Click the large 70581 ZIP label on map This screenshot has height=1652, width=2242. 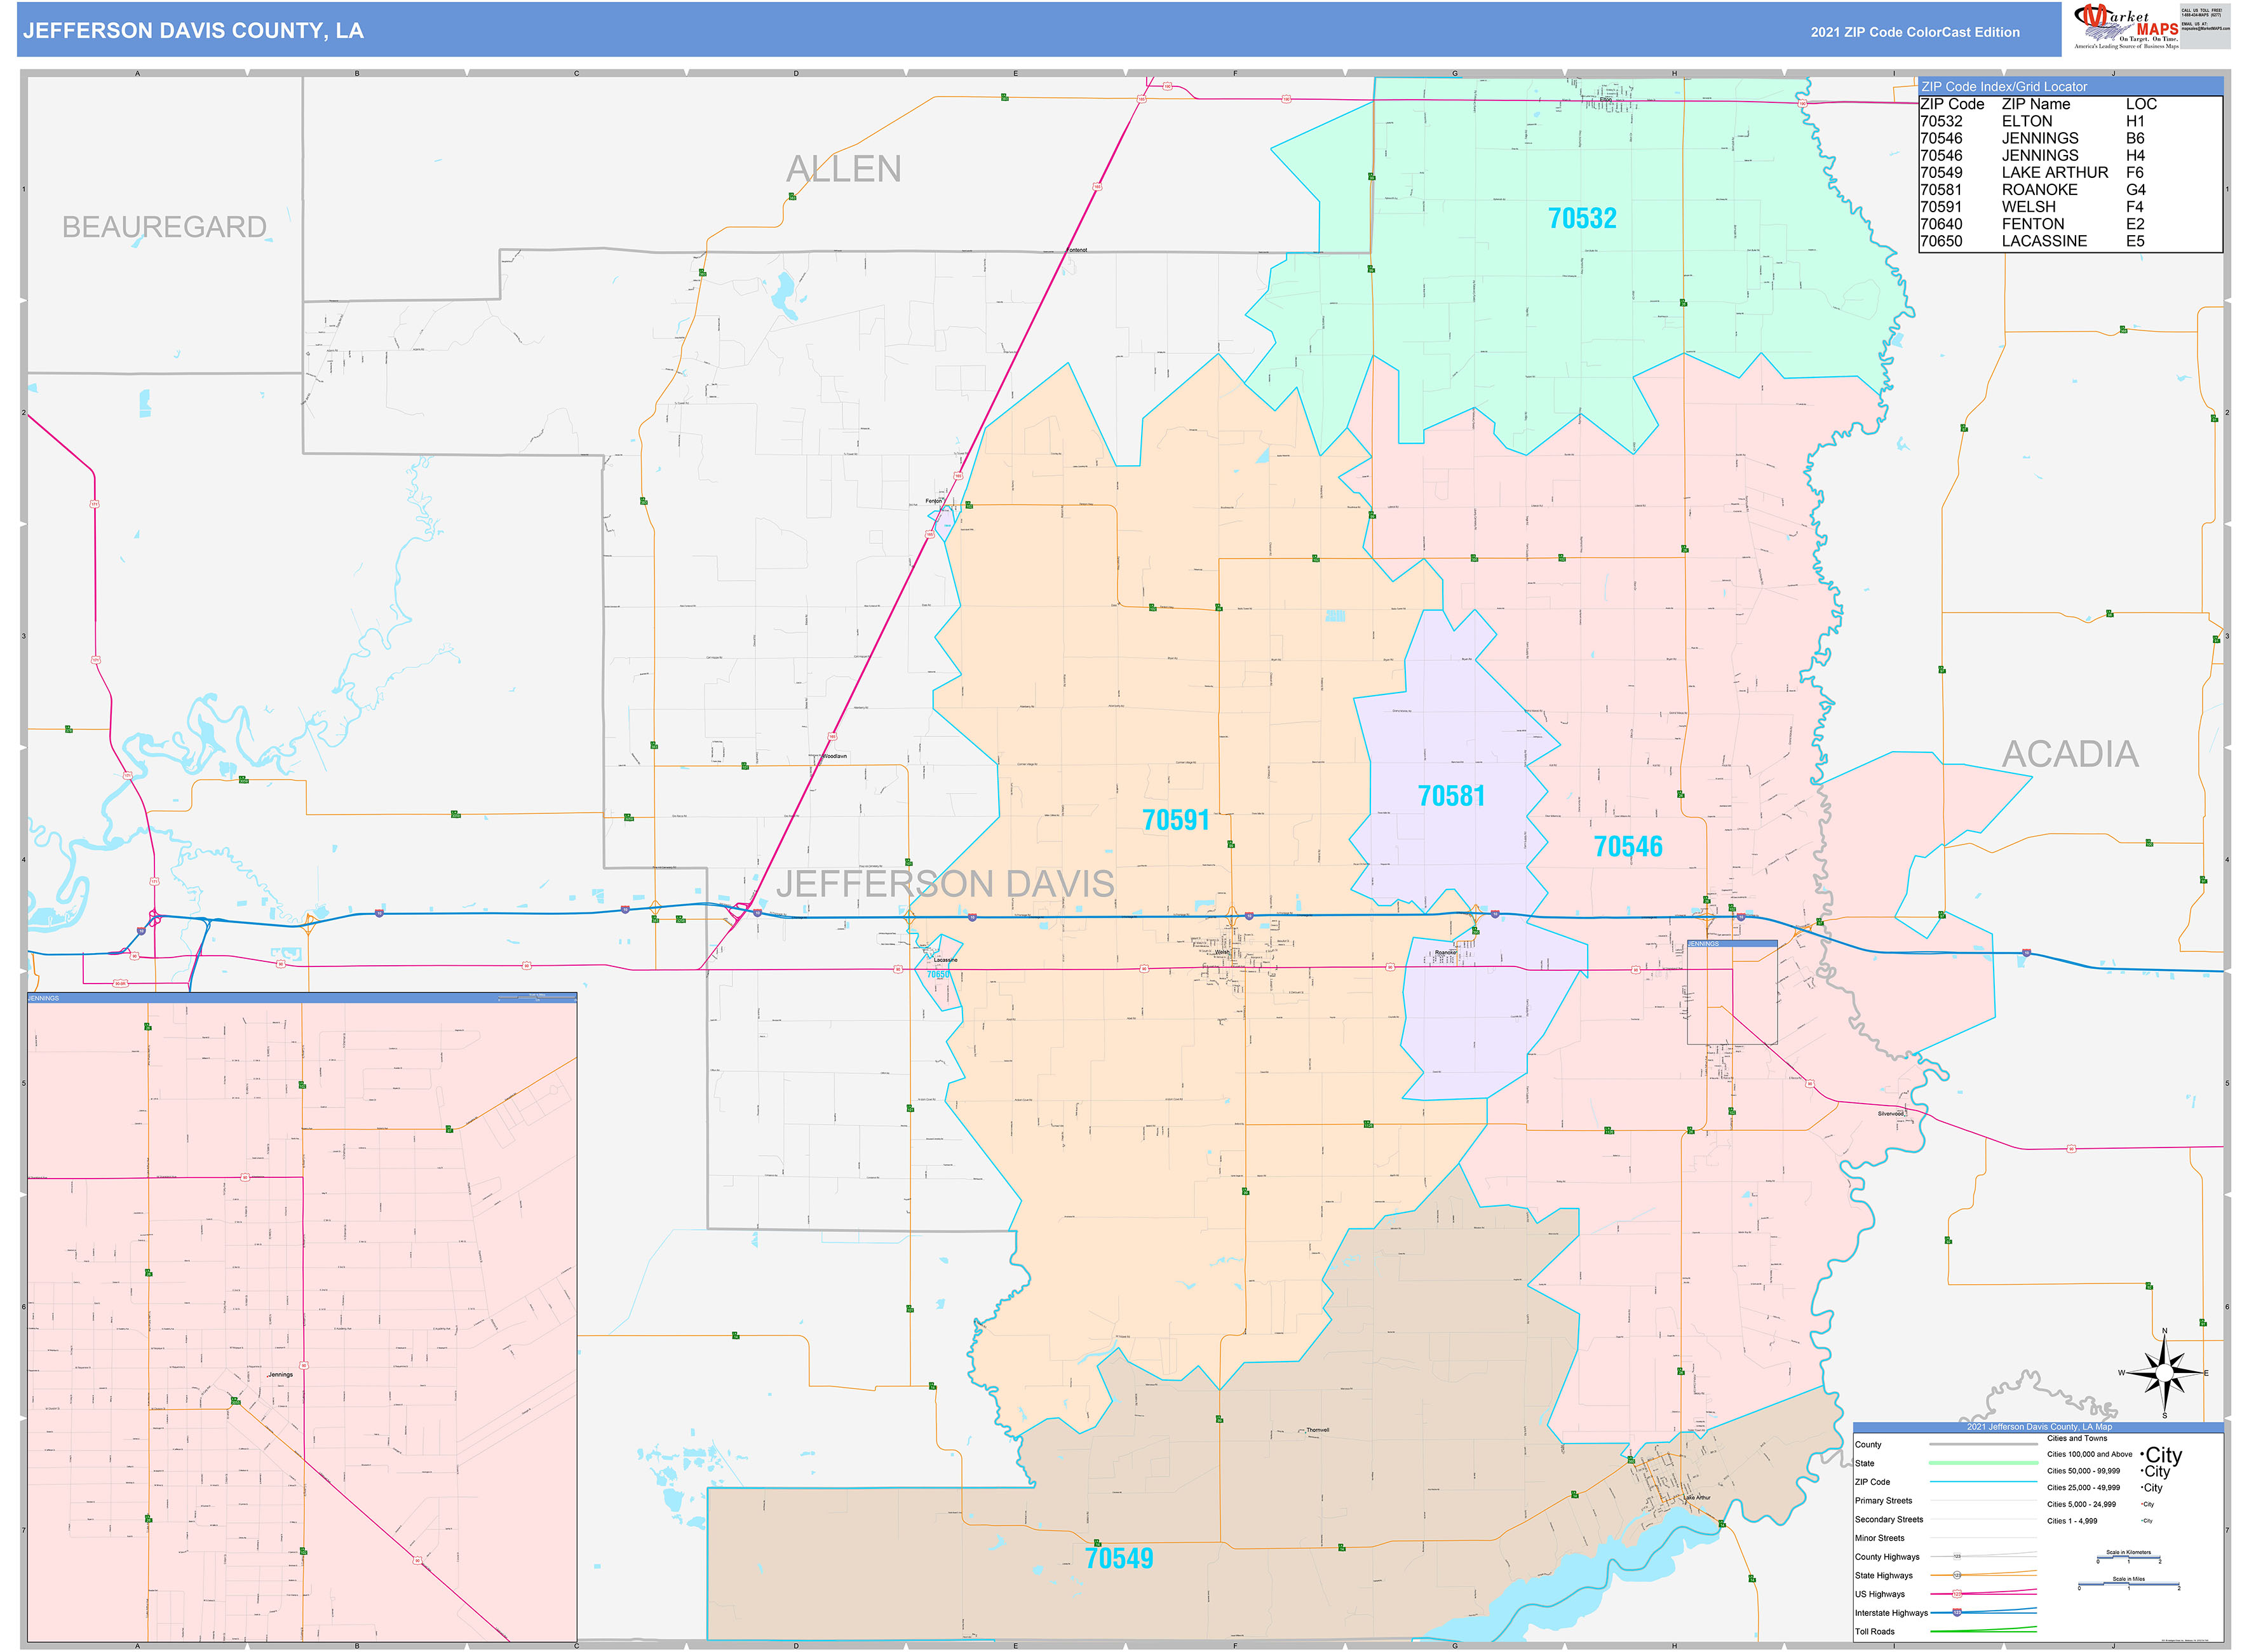(1451, 796)
